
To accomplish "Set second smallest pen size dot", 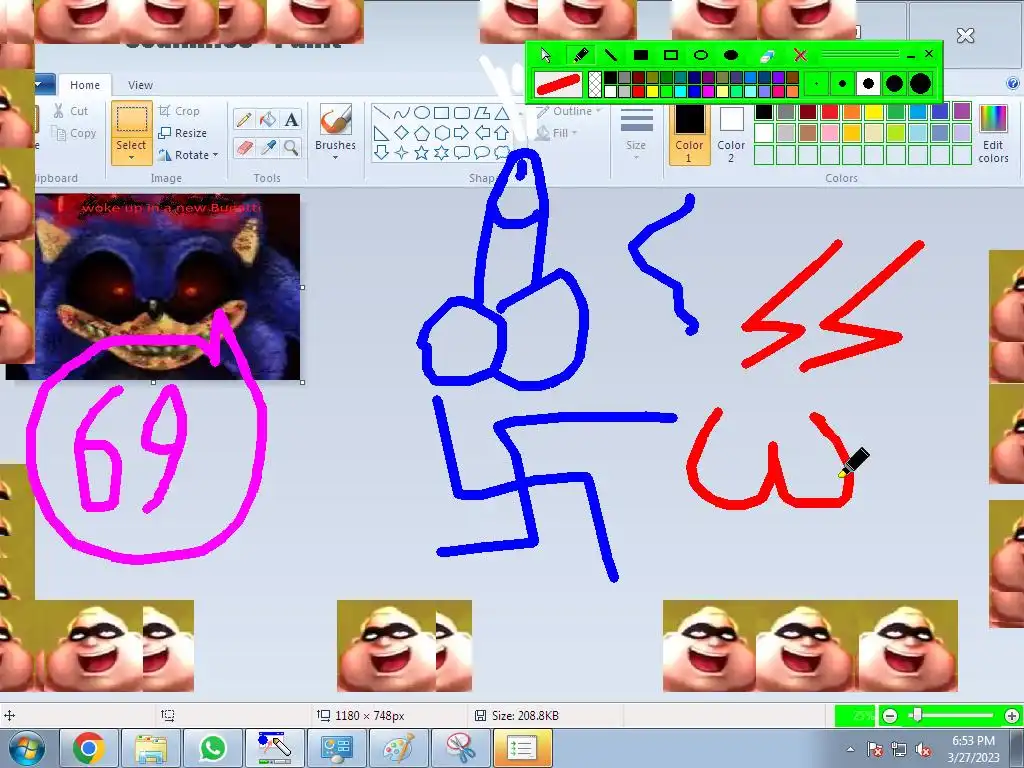I will [842, 84].
